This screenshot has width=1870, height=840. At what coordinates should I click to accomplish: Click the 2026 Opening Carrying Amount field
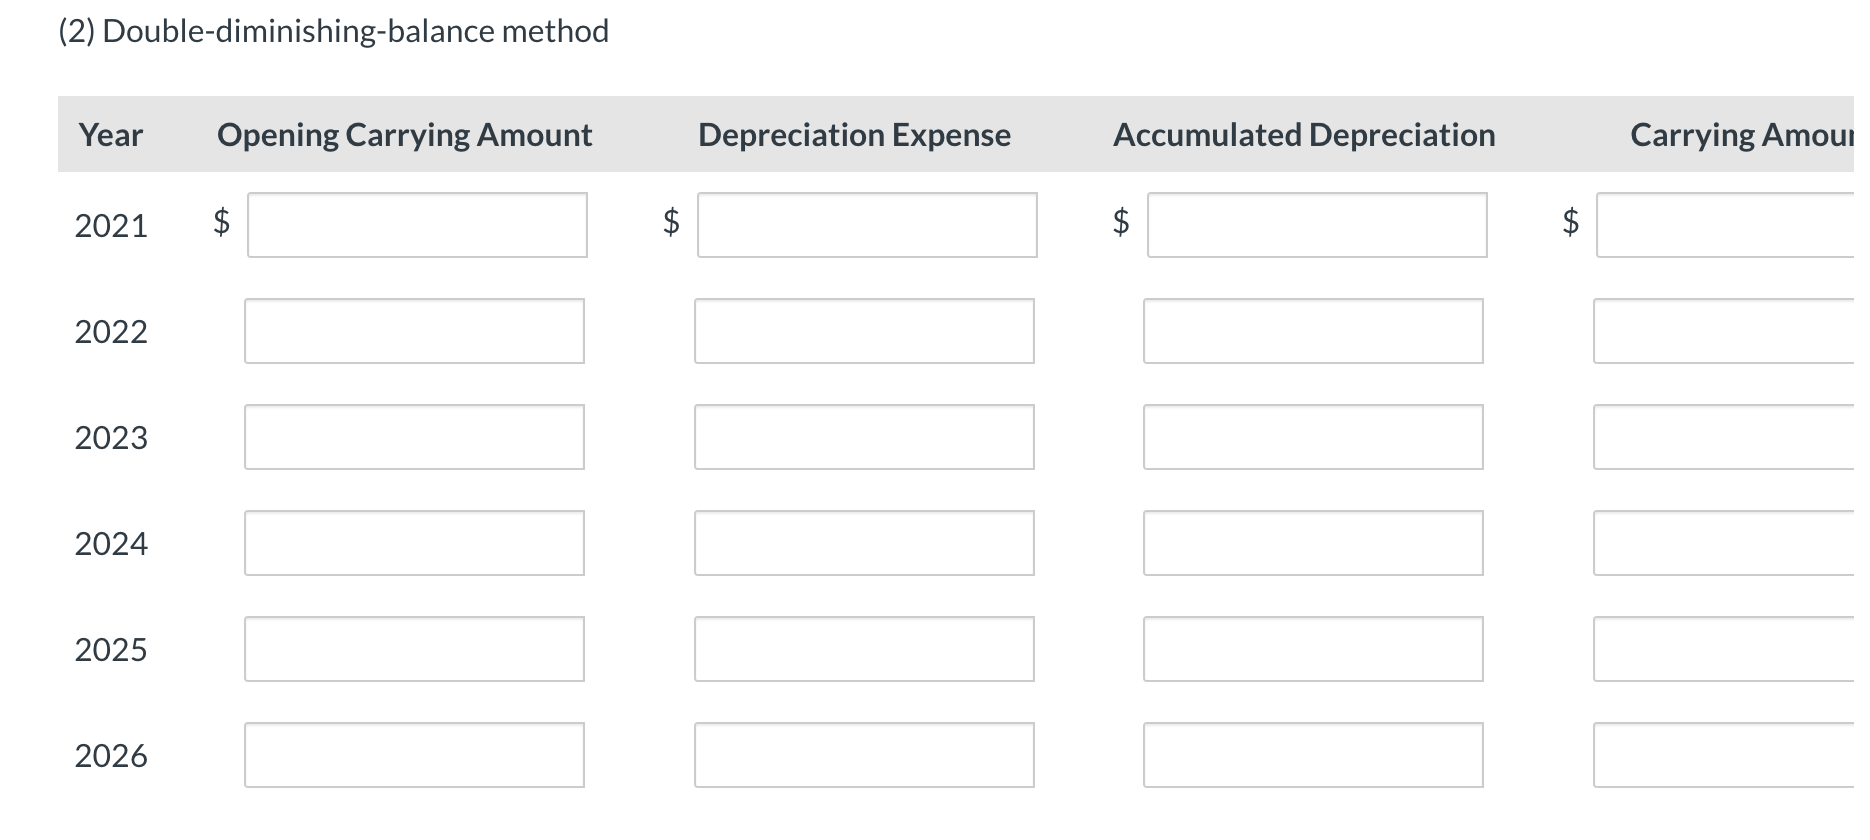pos(414,755)
